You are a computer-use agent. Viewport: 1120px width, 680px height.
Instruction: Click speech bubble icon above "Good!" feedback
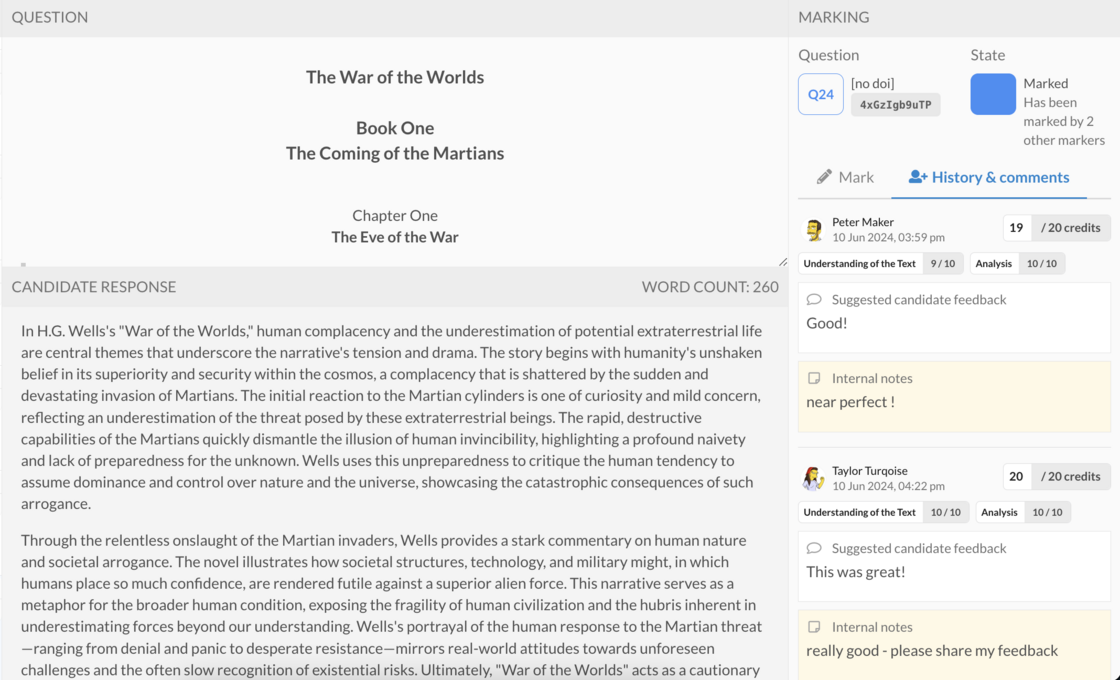pyautogui.click(x=814, y=299)
